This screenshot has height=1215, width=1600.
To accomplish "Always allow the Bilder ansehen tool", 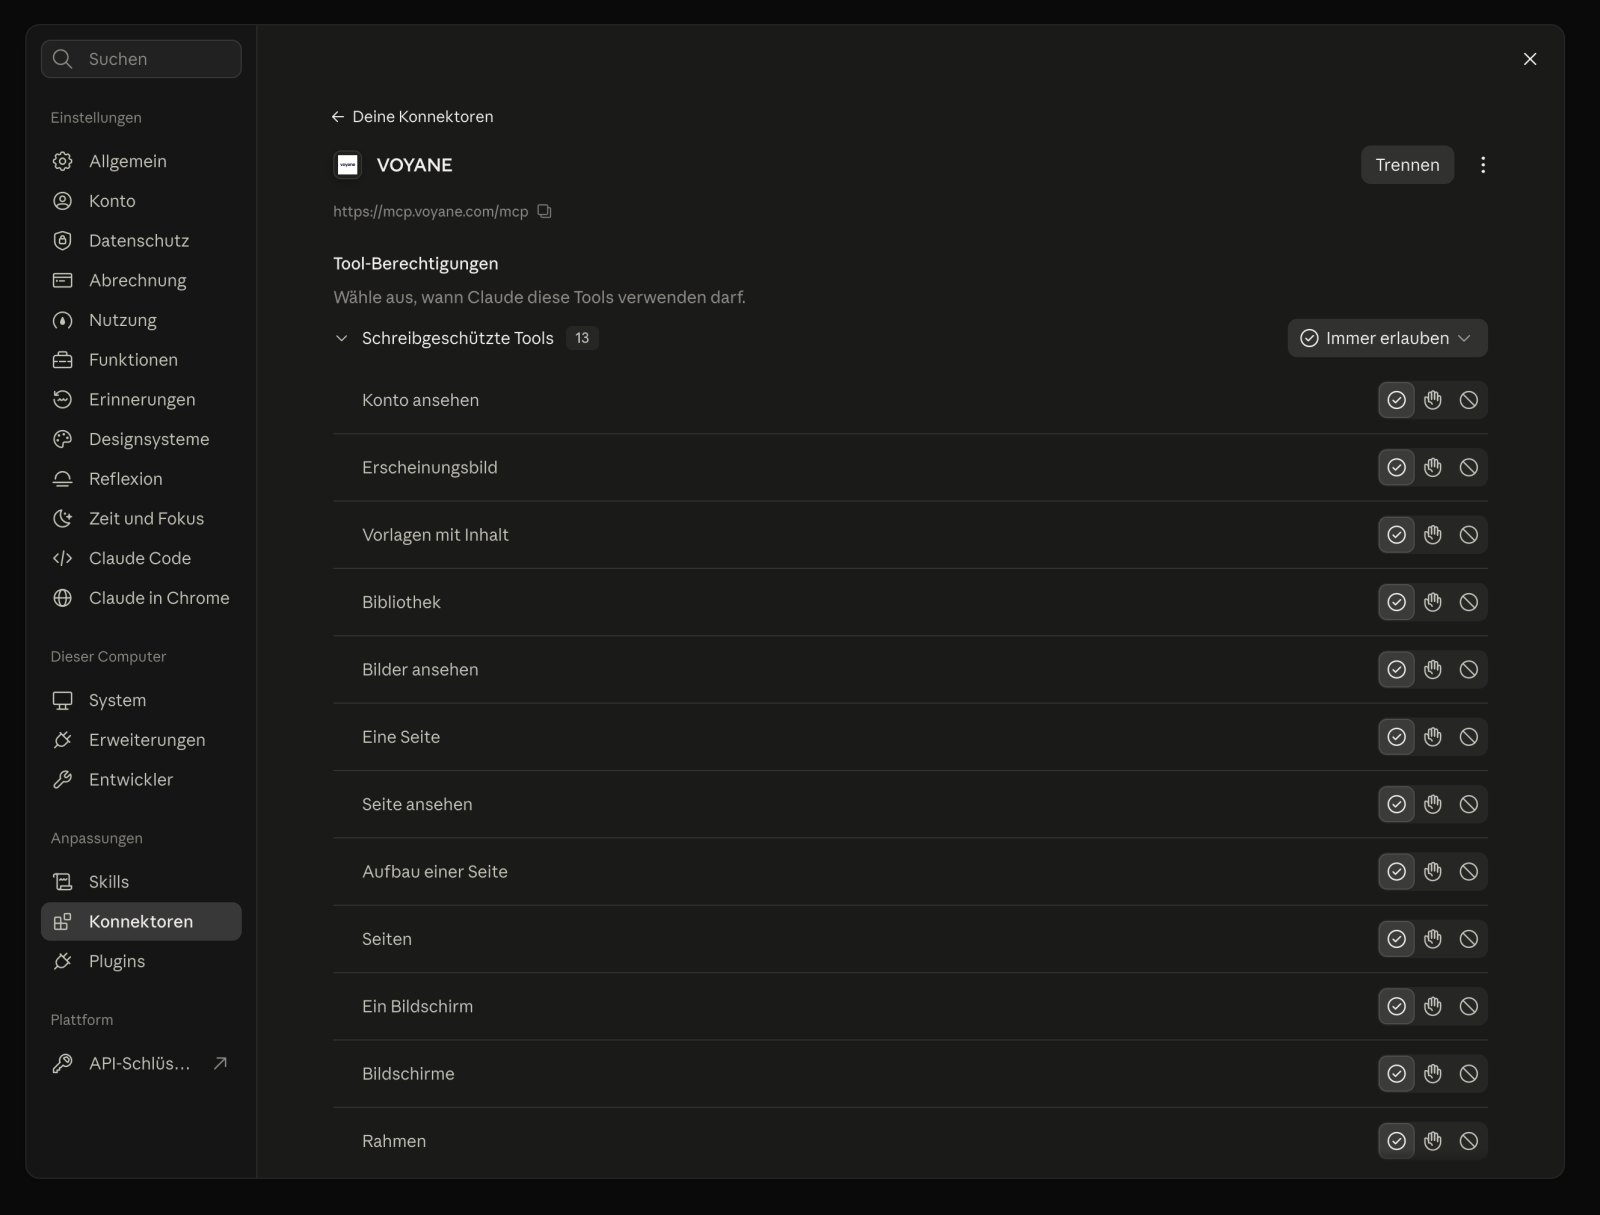I will [1397, 669].
